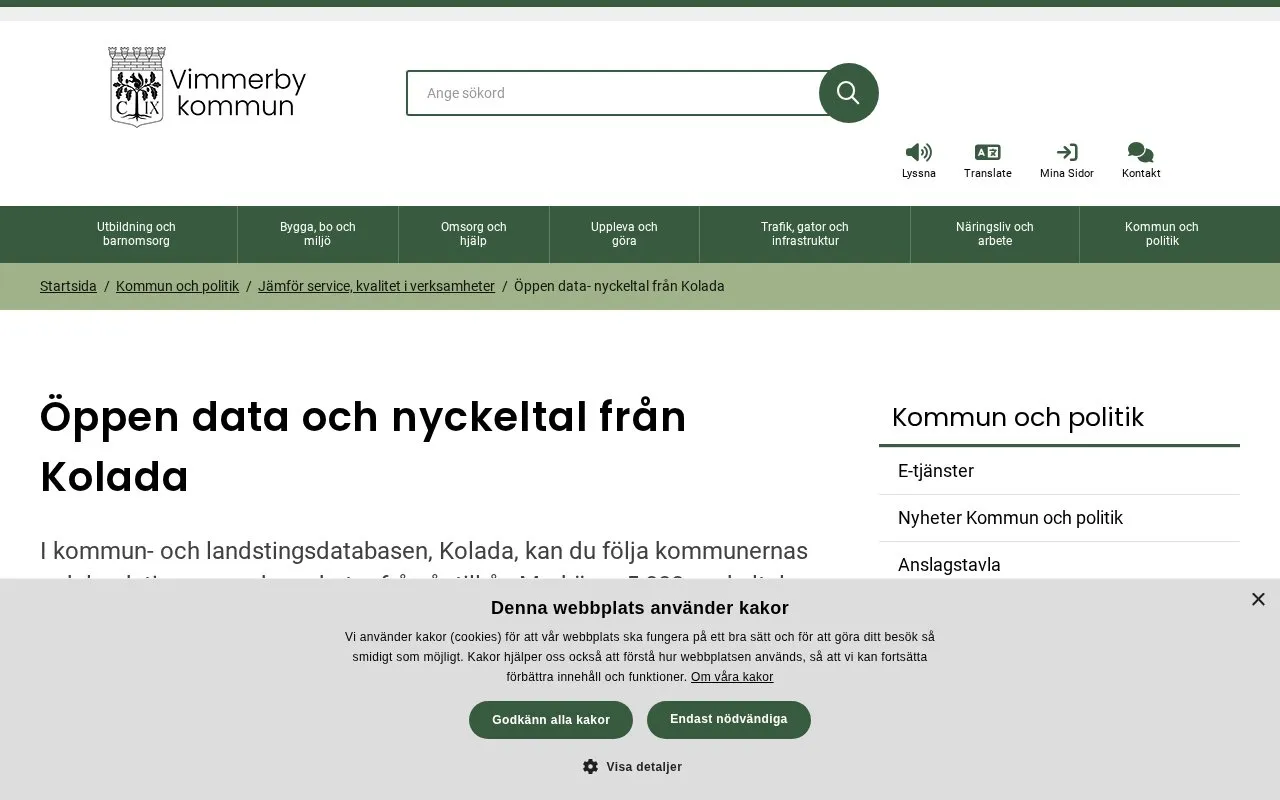Accept cookies with Godkänn alla kakor
Viewport: 1280px width, 800px height.
click(x=551, y=720)
